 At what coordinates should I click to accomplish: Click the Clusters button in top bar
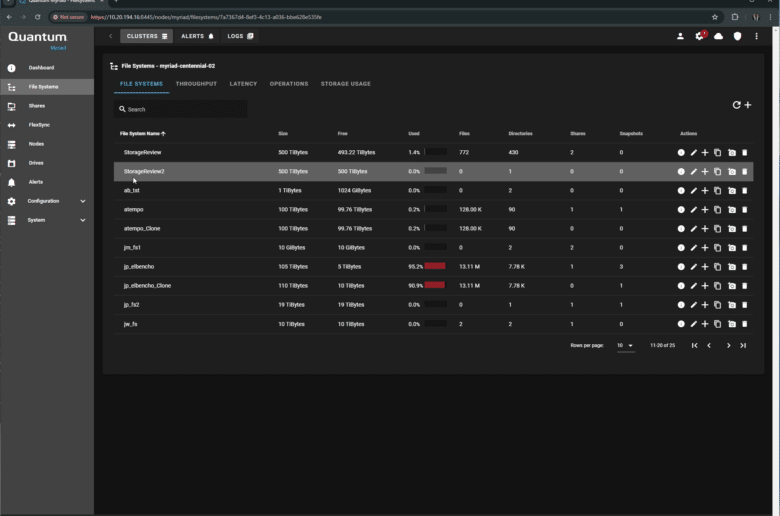pyautogui.click(x=147, y=36)
